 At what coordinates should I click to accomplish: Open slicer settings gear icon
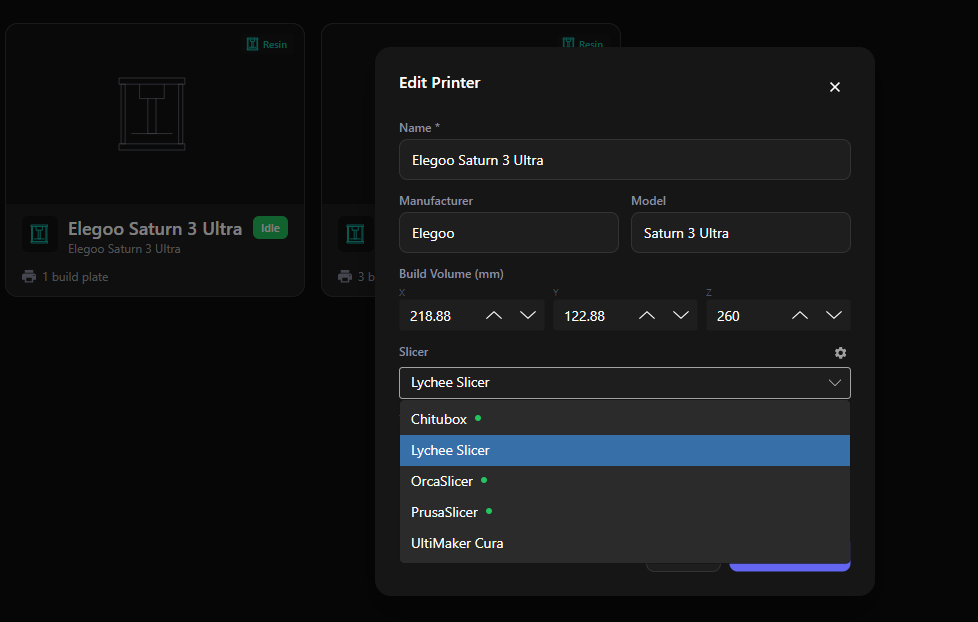[x=840, y=353]
